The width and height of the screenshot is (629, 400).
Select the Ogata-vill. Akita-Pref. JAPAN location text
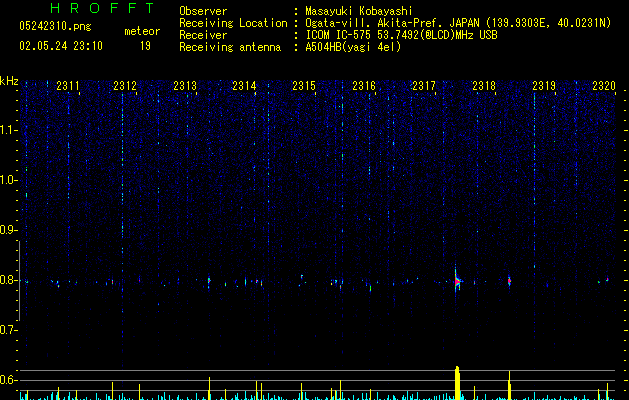(458, 23)
